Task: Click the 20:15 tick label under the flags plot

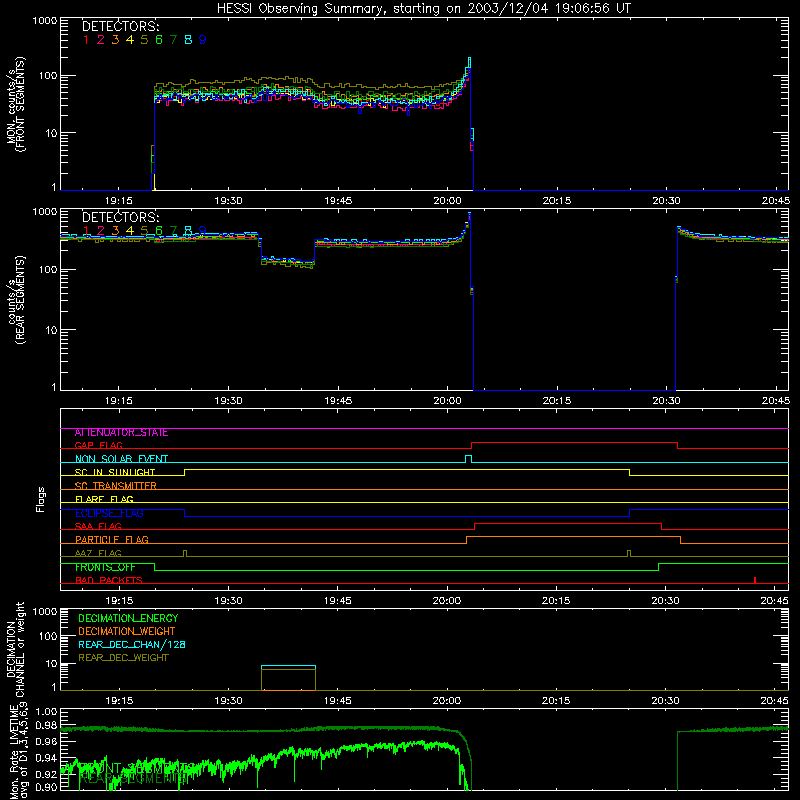Action: tap(556, 601)
